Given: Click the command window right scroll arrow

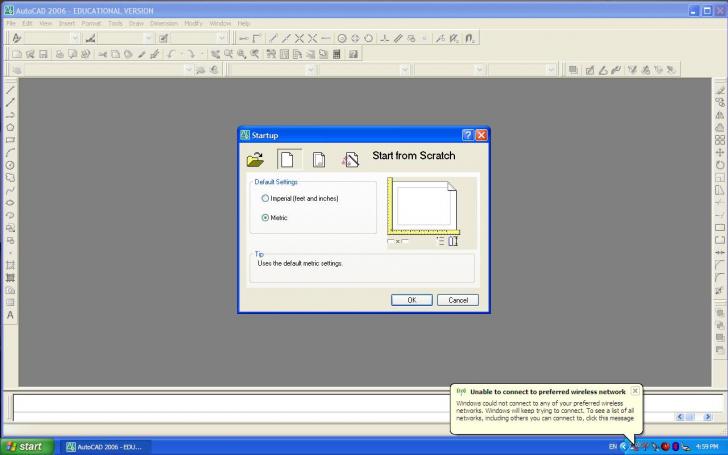Looking at the screenshot, I should point(708,417).
